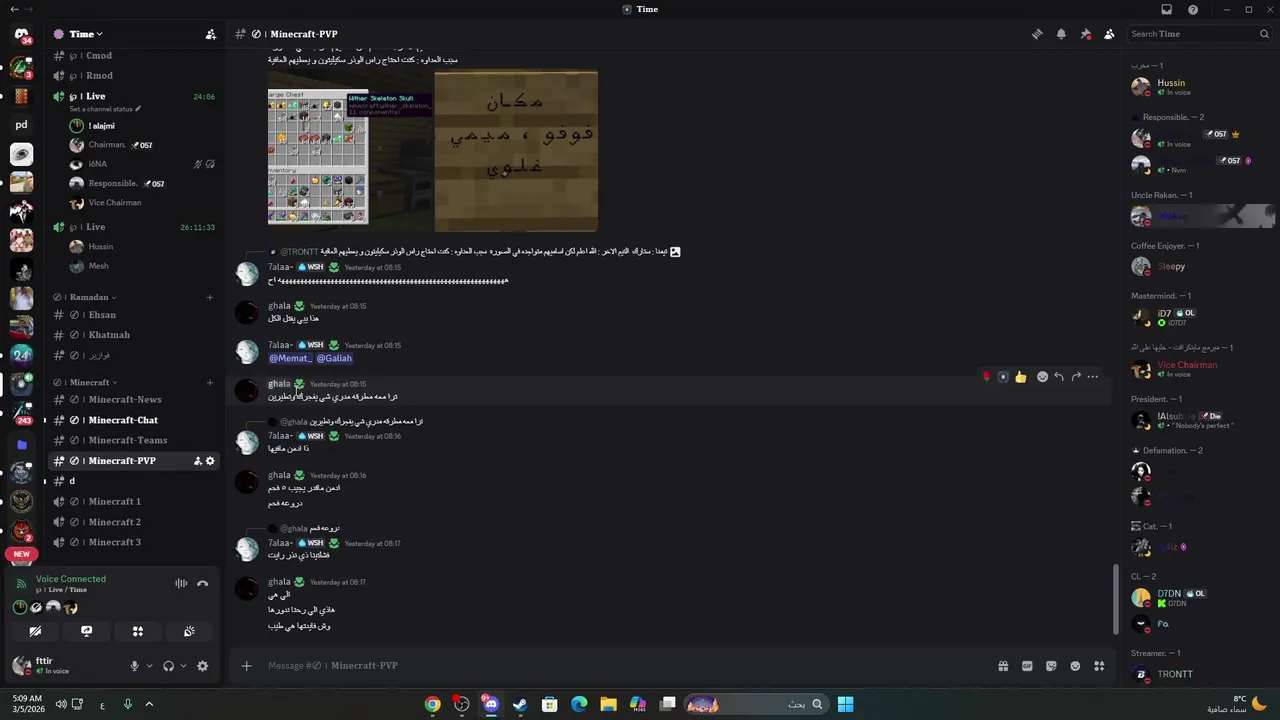Open Direct Messages home icon
The height and width of the screenshot is (720, 1280).
pyautogui.click(x=22, y=35)
